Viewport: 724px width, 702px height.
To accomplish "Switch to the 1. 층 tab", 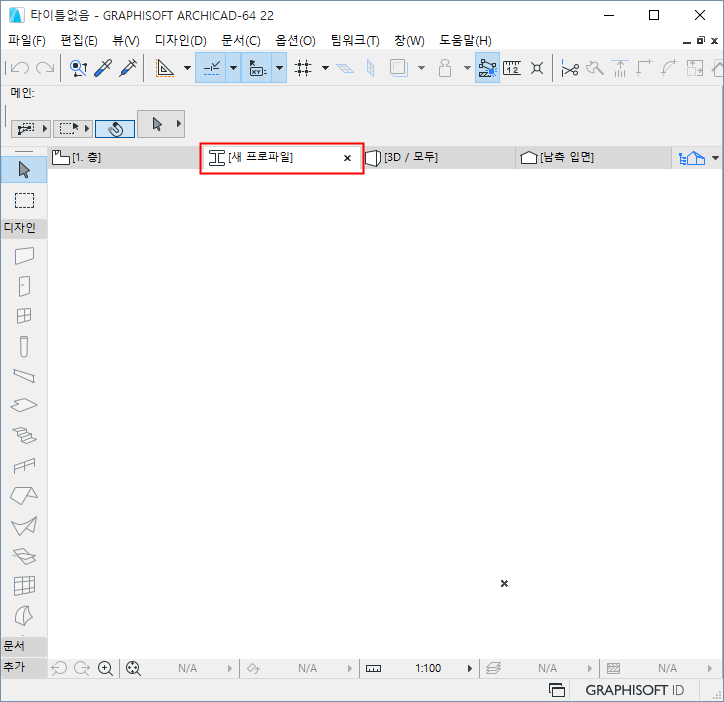I will 124,157.
